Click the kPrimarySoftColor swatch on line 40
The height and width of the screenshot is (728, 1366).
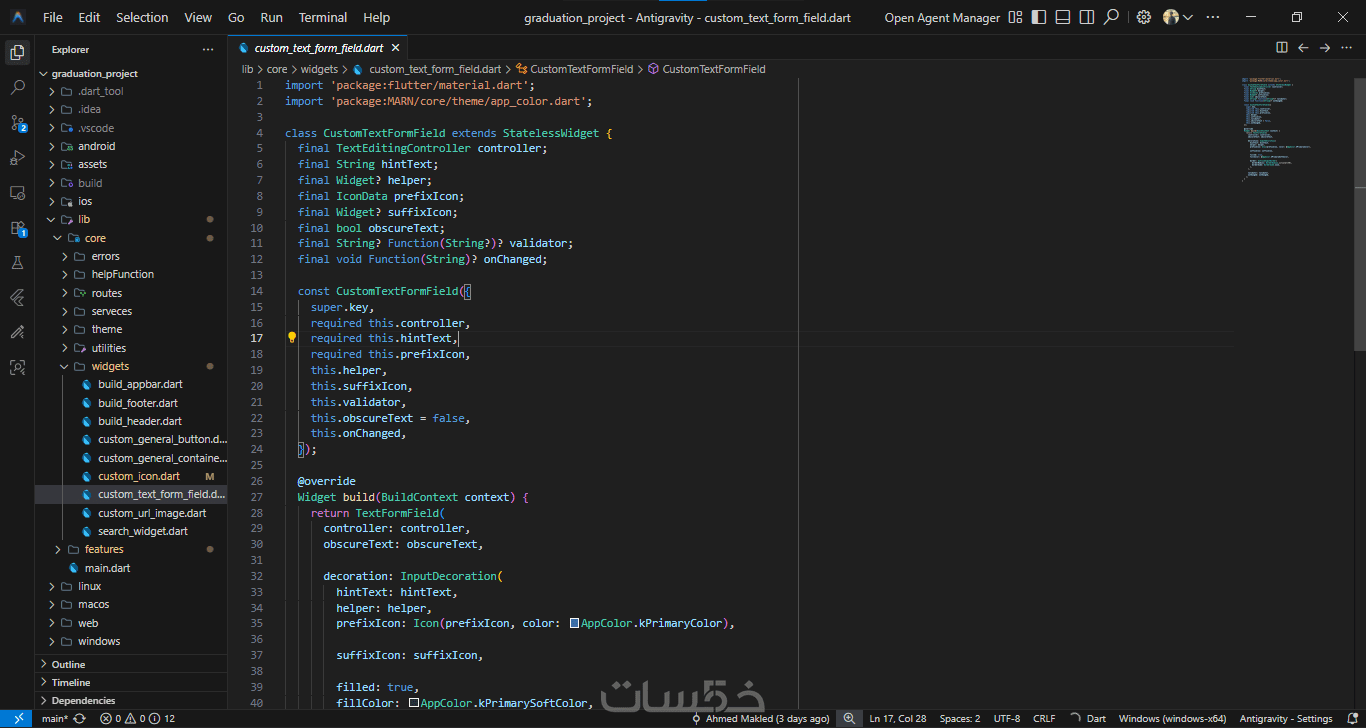click(414, 703)
